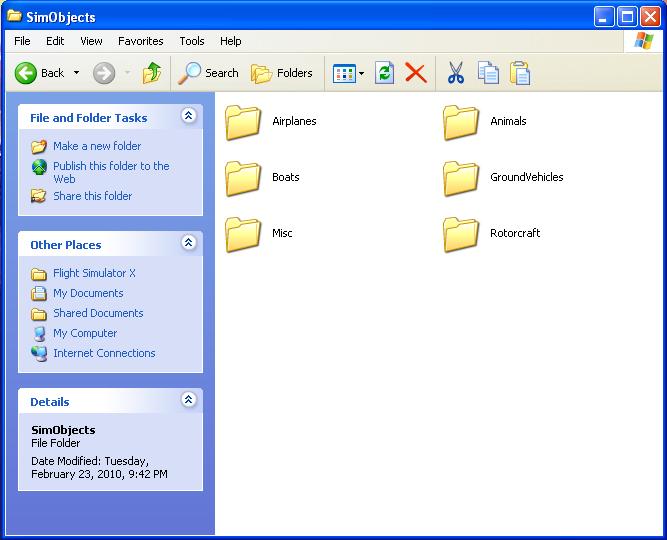
Task: Click the red Delete toolbar icon
Action: (x=416, y=73)
